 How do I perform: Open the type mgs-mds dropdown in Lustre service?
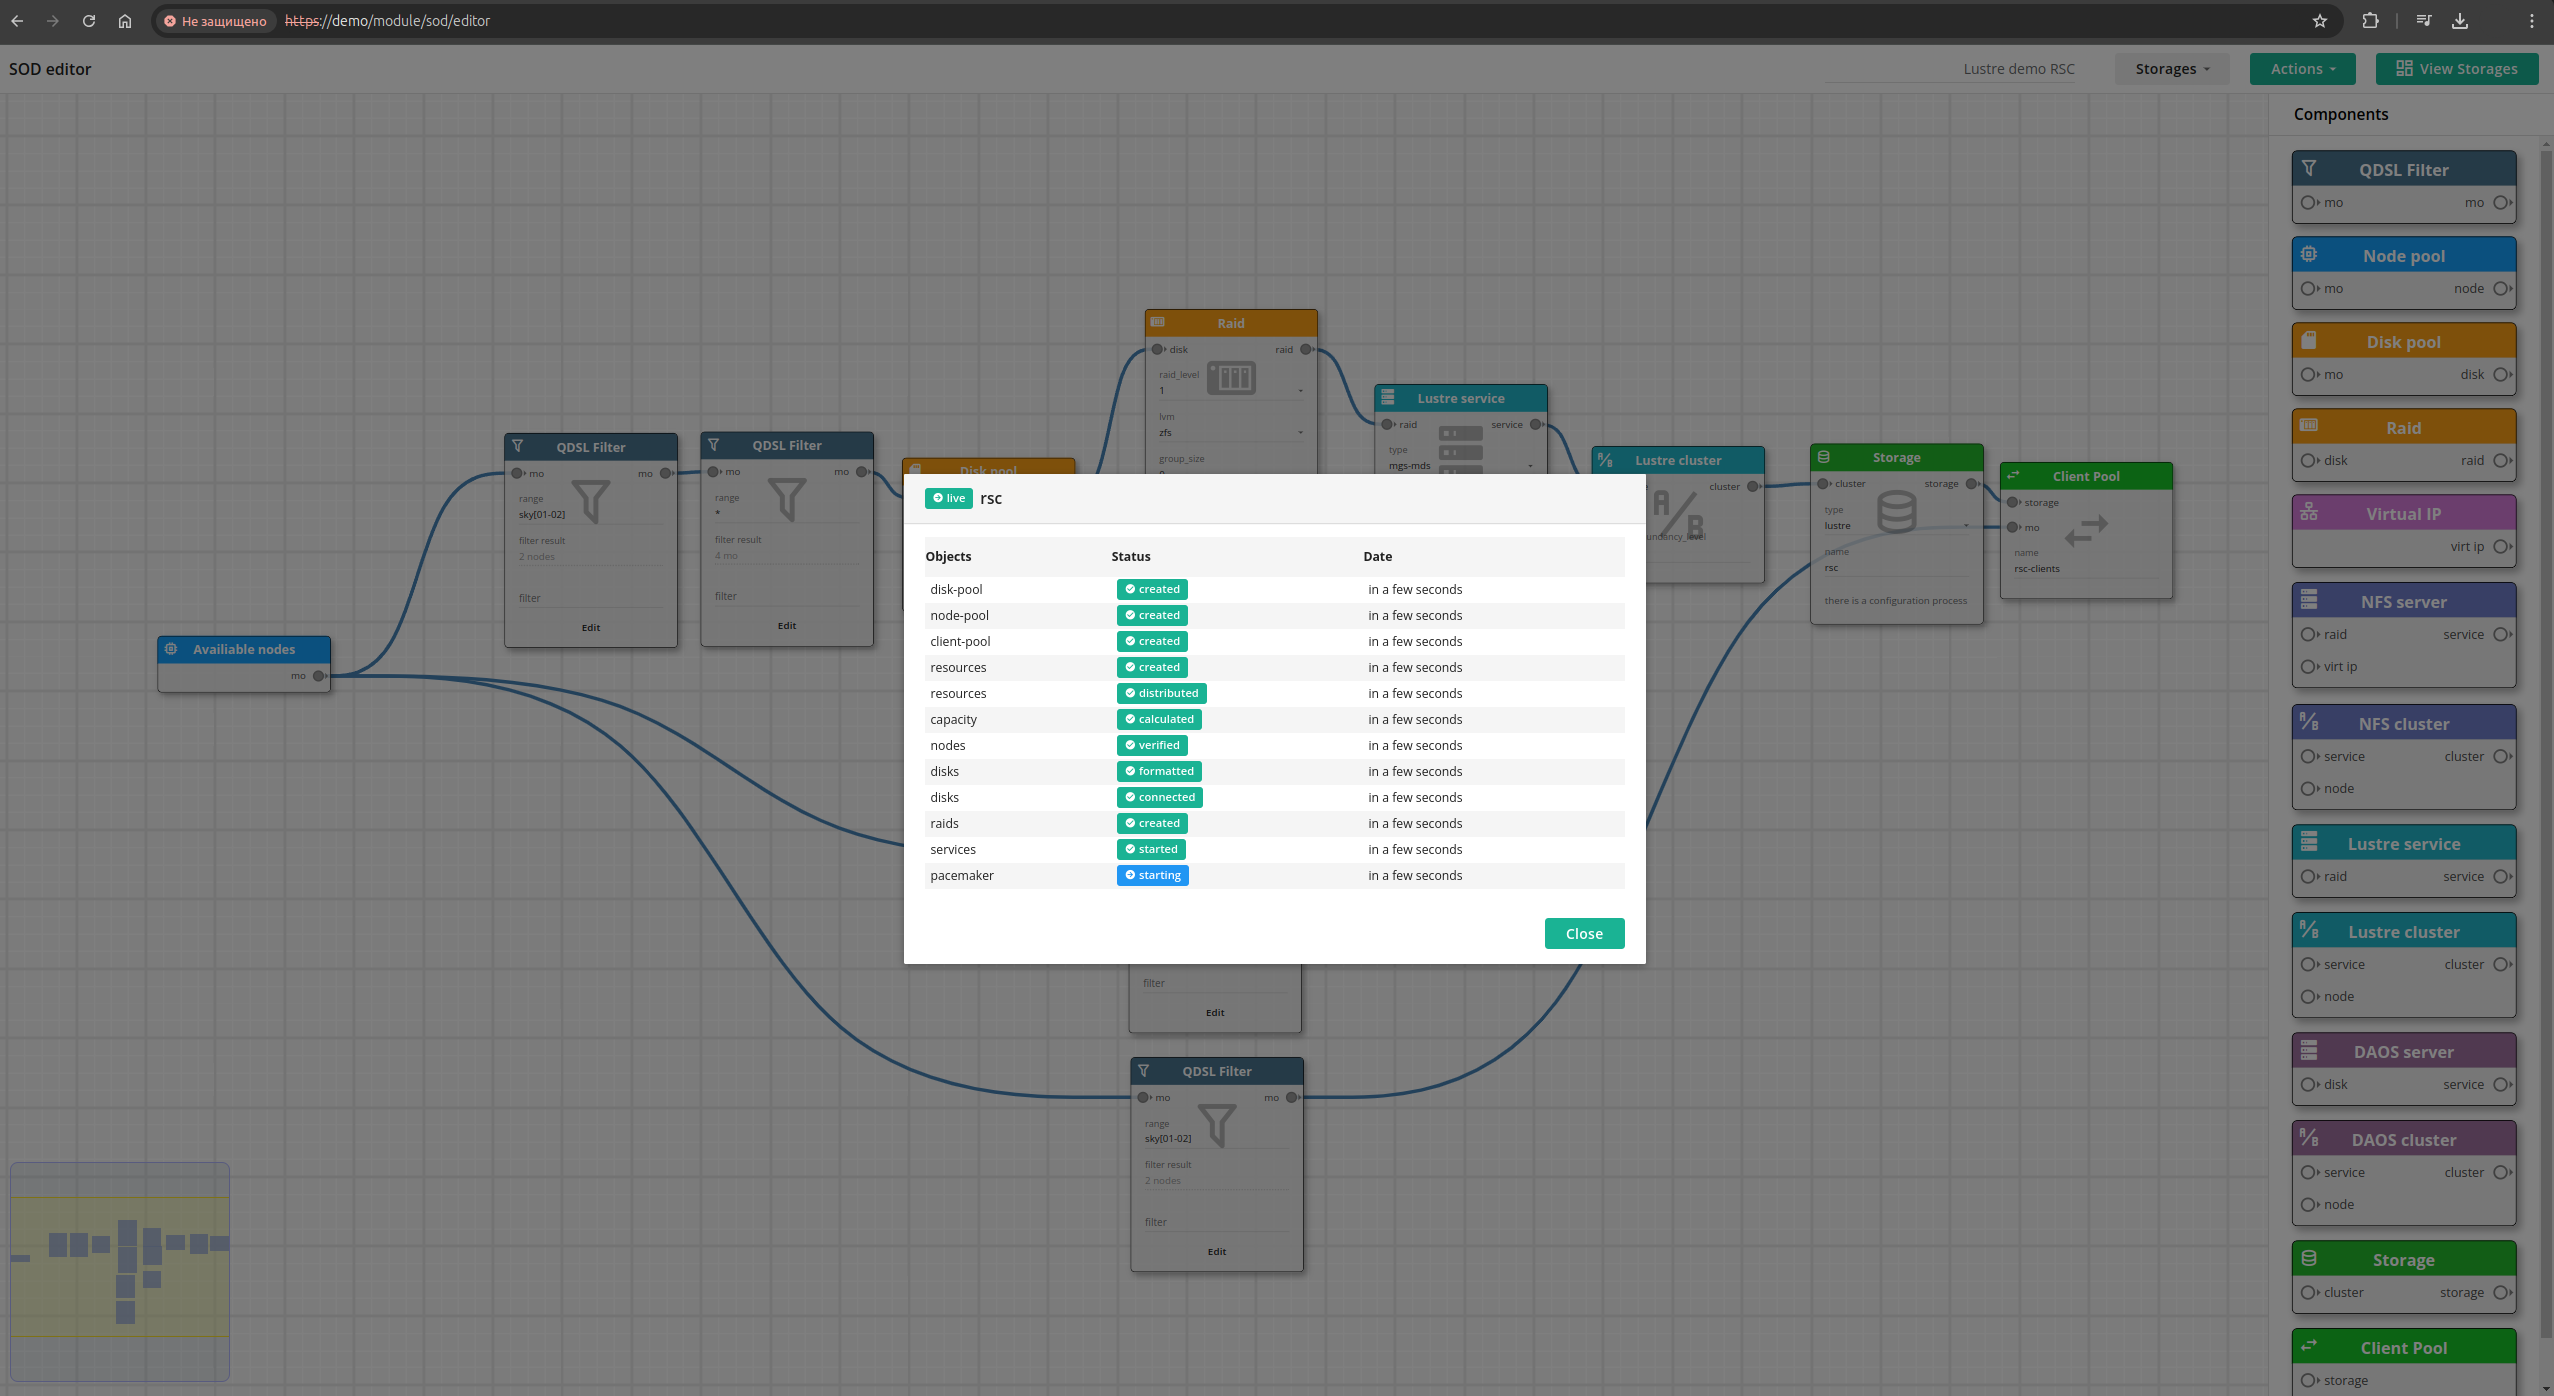point(1461,466)
